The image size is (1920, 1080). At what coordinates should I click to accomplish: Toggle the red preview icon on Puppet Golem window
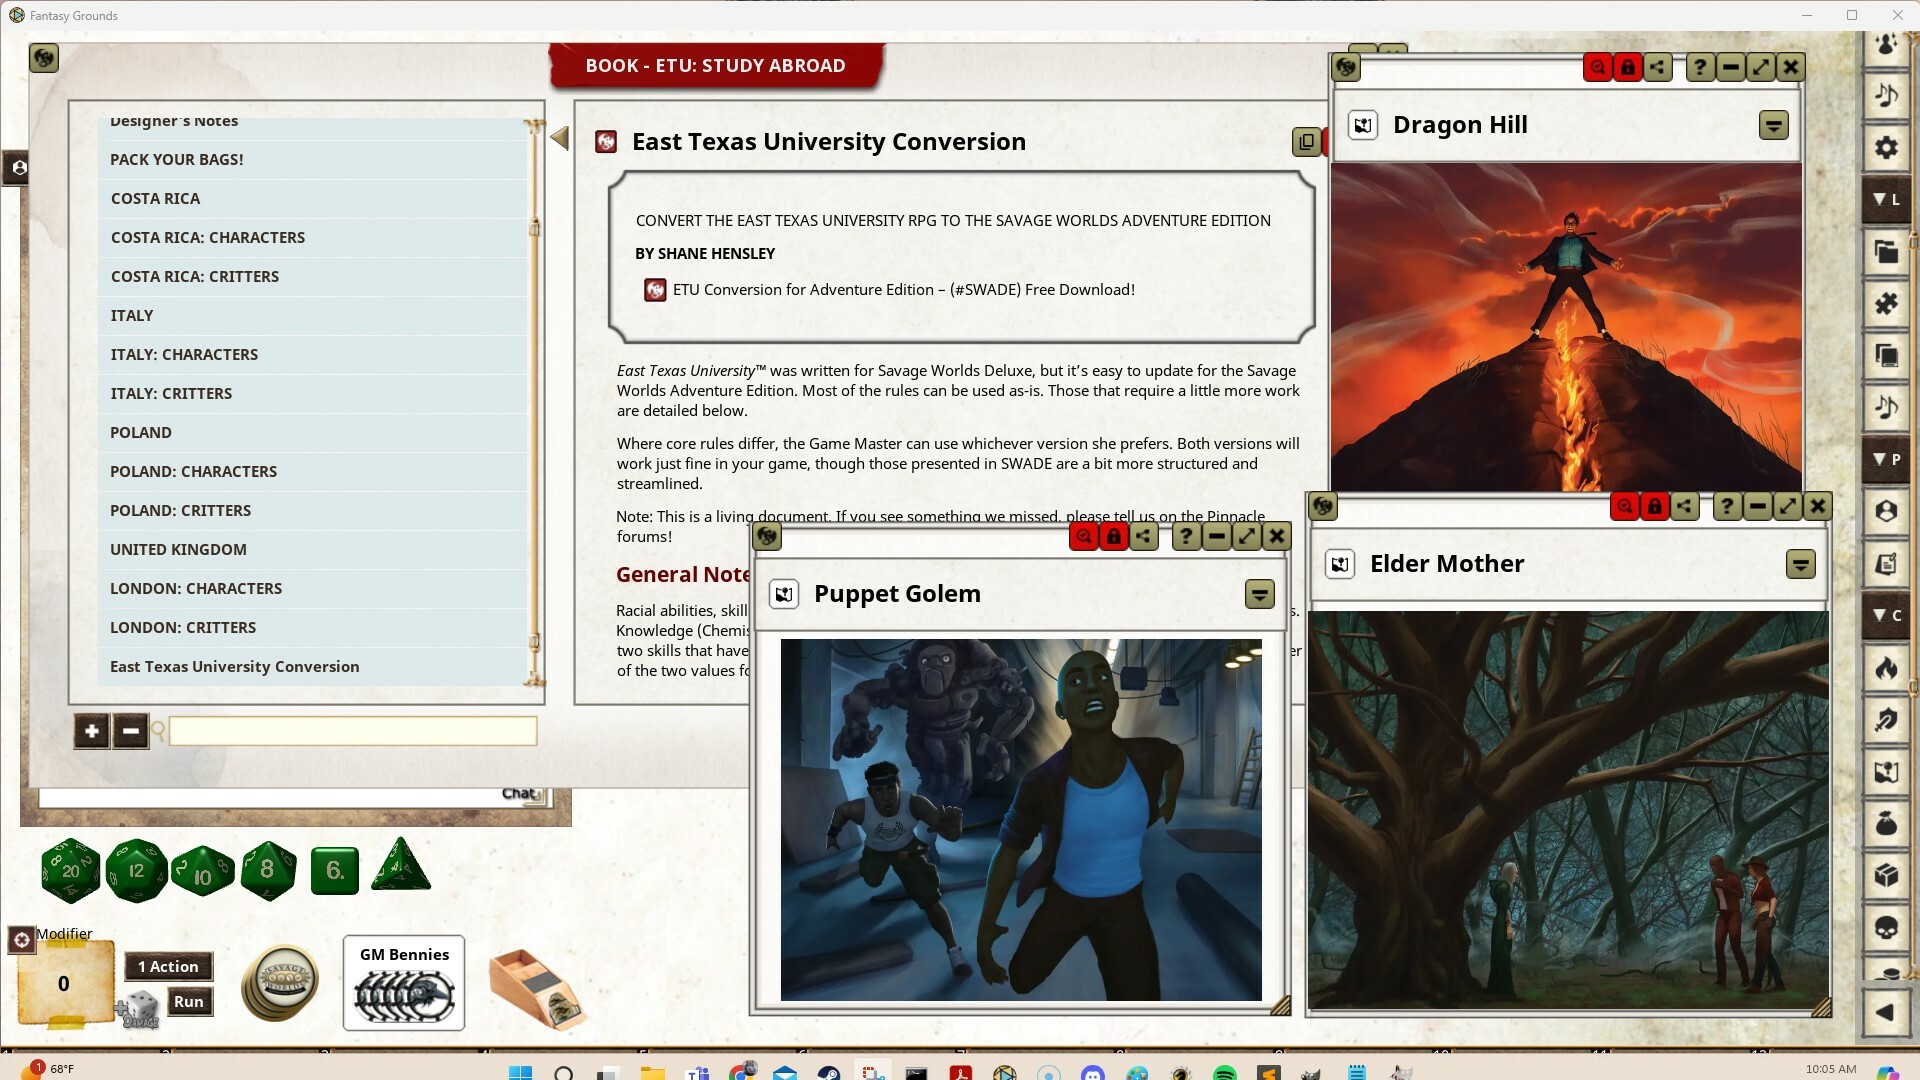[1084, 536]
